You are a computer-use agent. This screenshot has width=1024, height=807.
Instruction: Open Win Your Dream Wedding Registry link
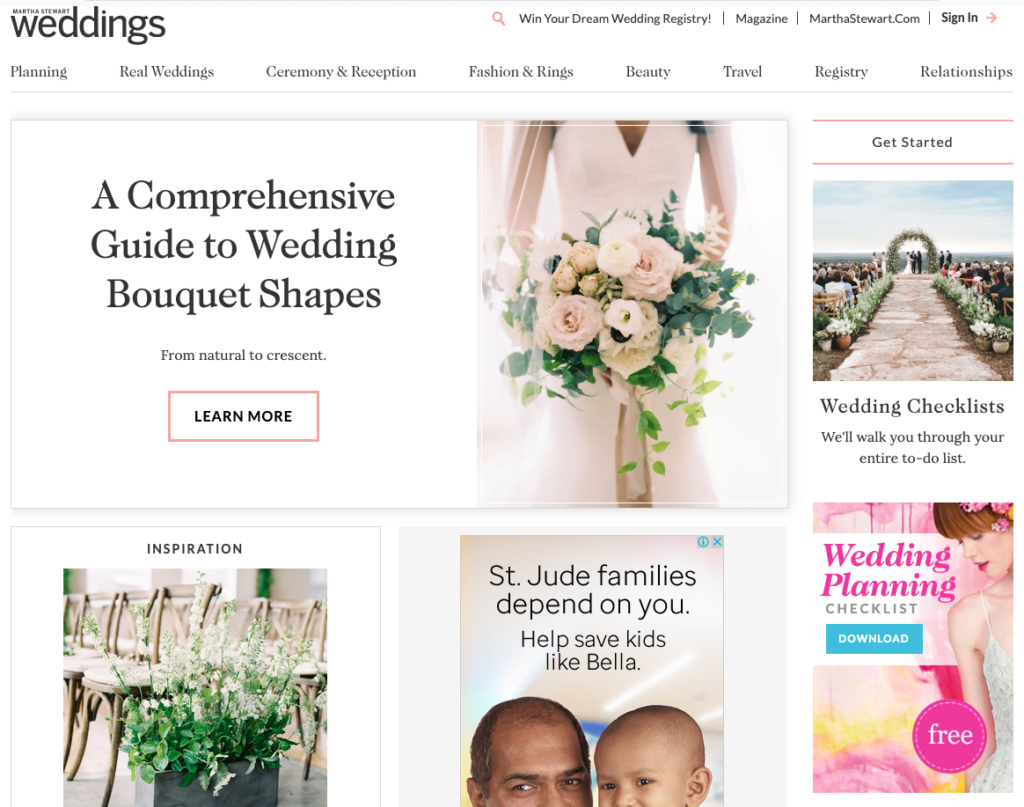click(615, 19)
